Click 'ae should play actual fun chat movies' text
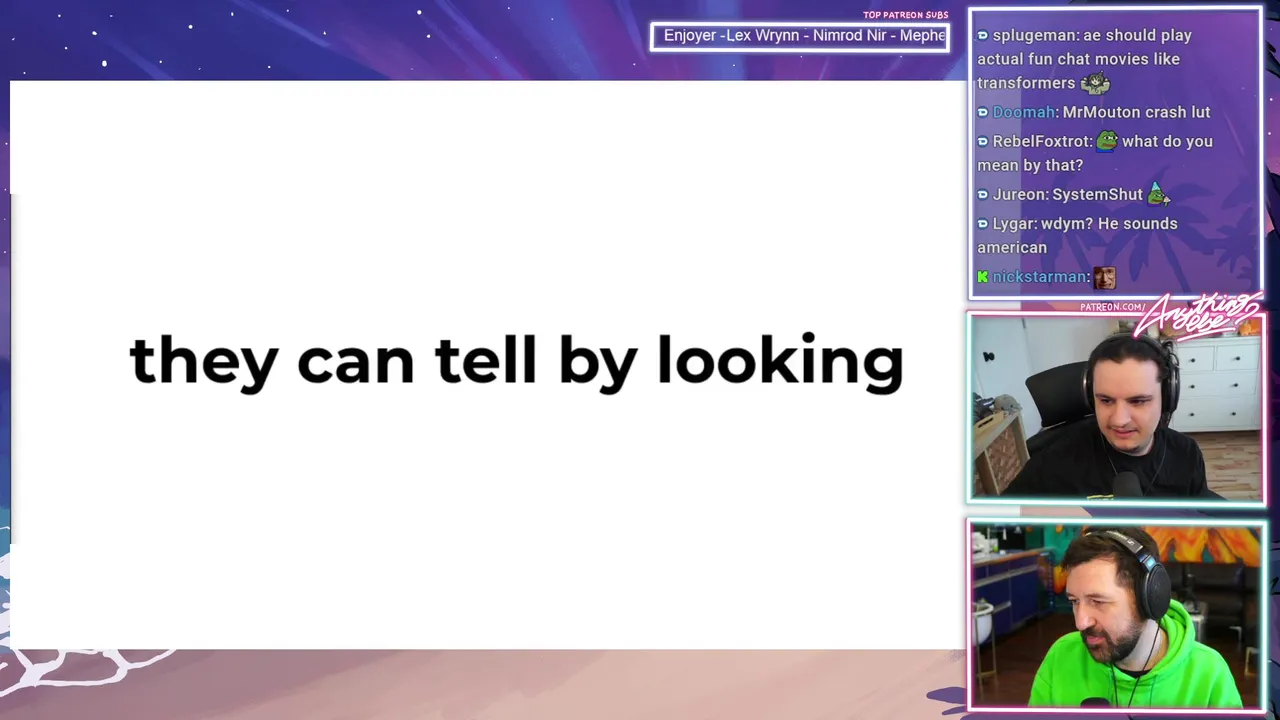The width and height of the screenshot is (1280, 720). (x=1084, y=47)
